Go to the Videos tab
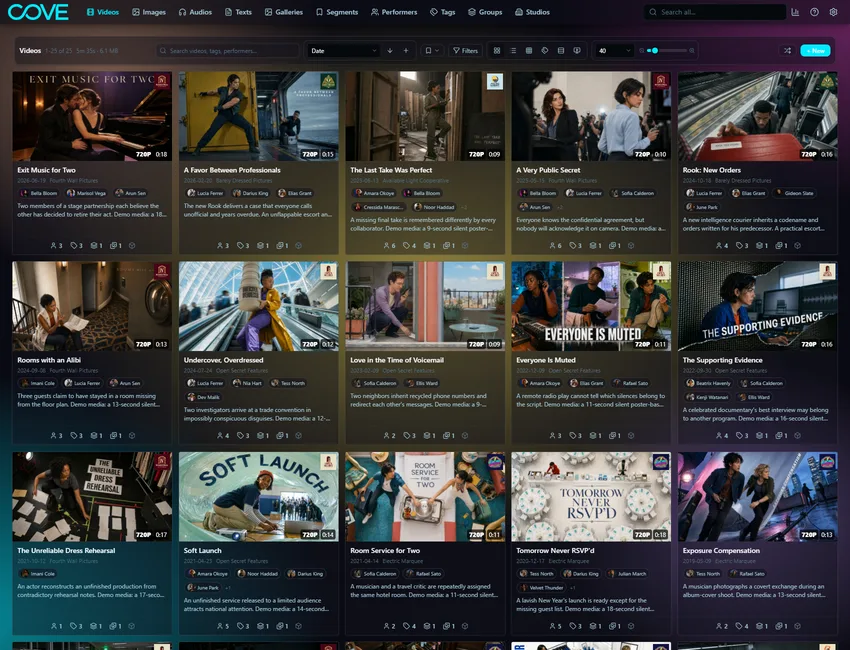850x650 pixels. [103, 12]
